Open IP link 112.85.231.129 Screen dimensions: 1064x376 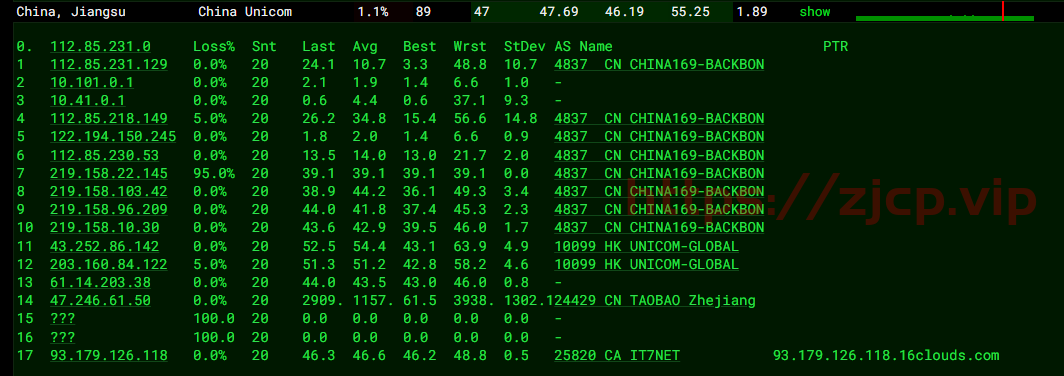109,64
